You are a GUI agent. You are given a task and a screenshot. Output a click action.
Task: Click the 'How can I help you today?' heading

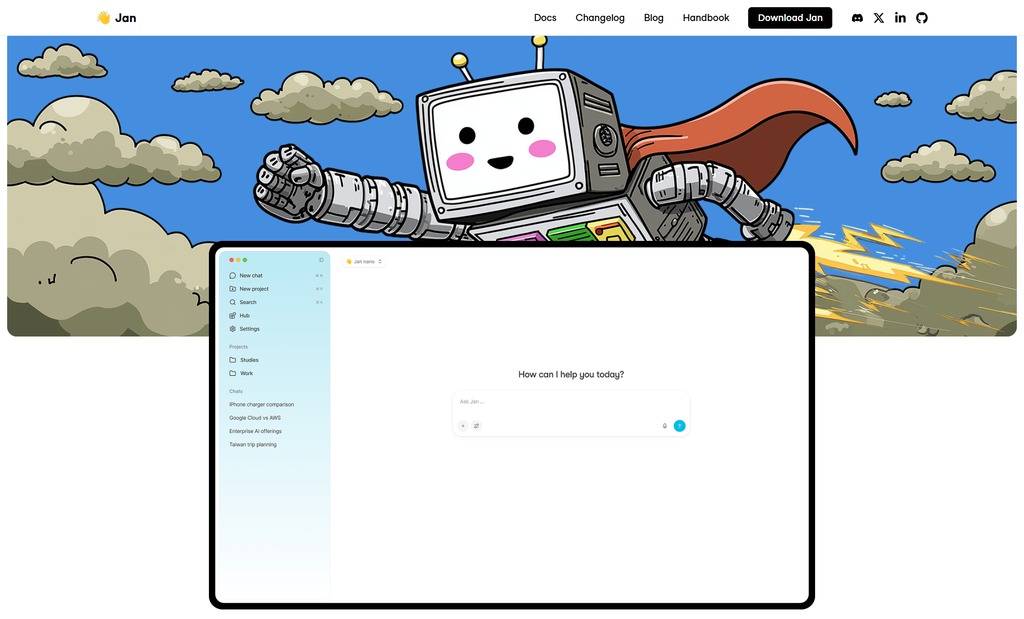pyautogui.click(x=571, y=374)
